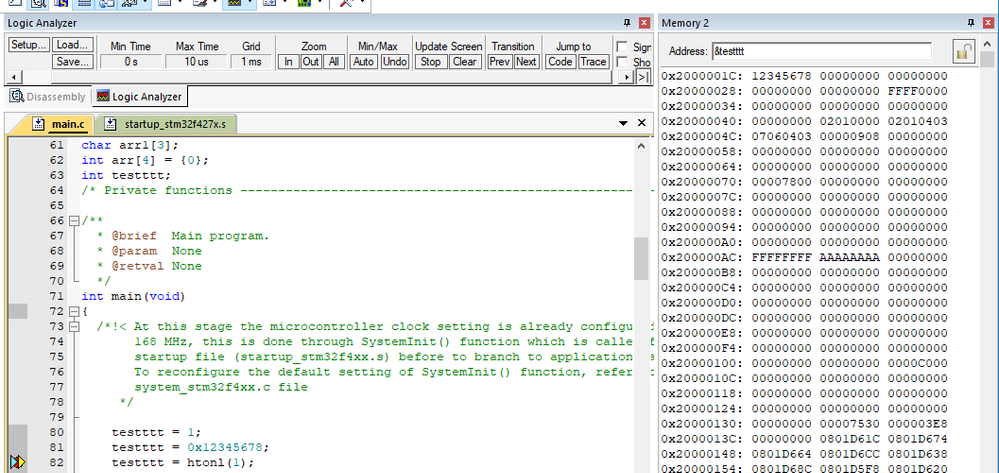The image size is (999, 473).
Task: Tick the Sho checkbox in Logic Analyzer
Action: [622, 62]
